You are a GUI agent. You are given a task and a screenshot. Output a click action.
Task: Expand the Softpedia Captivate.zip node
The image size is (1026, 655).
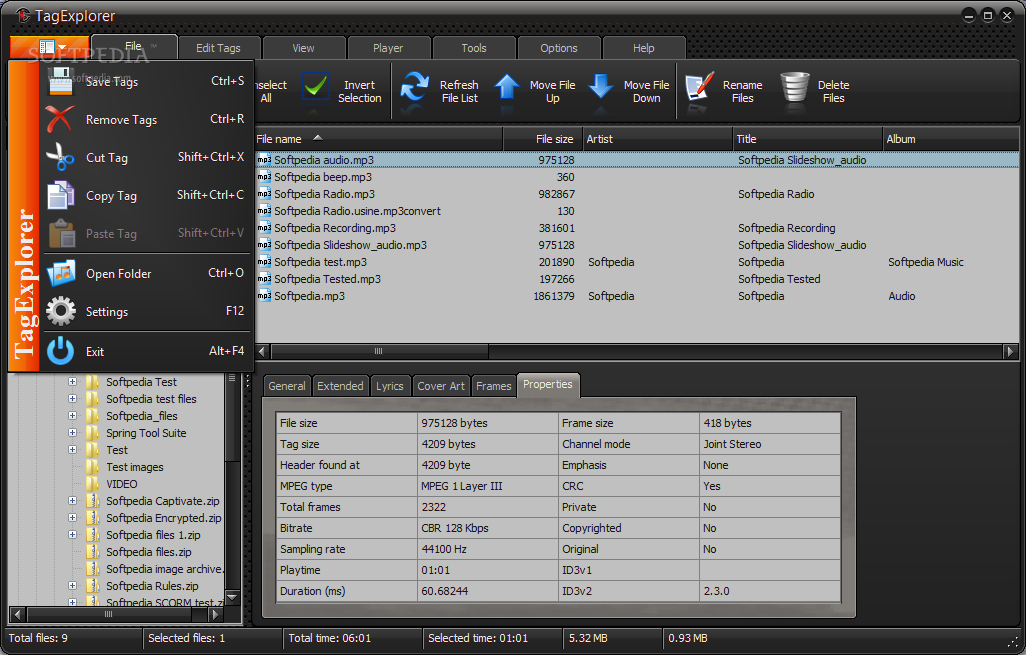73,501
